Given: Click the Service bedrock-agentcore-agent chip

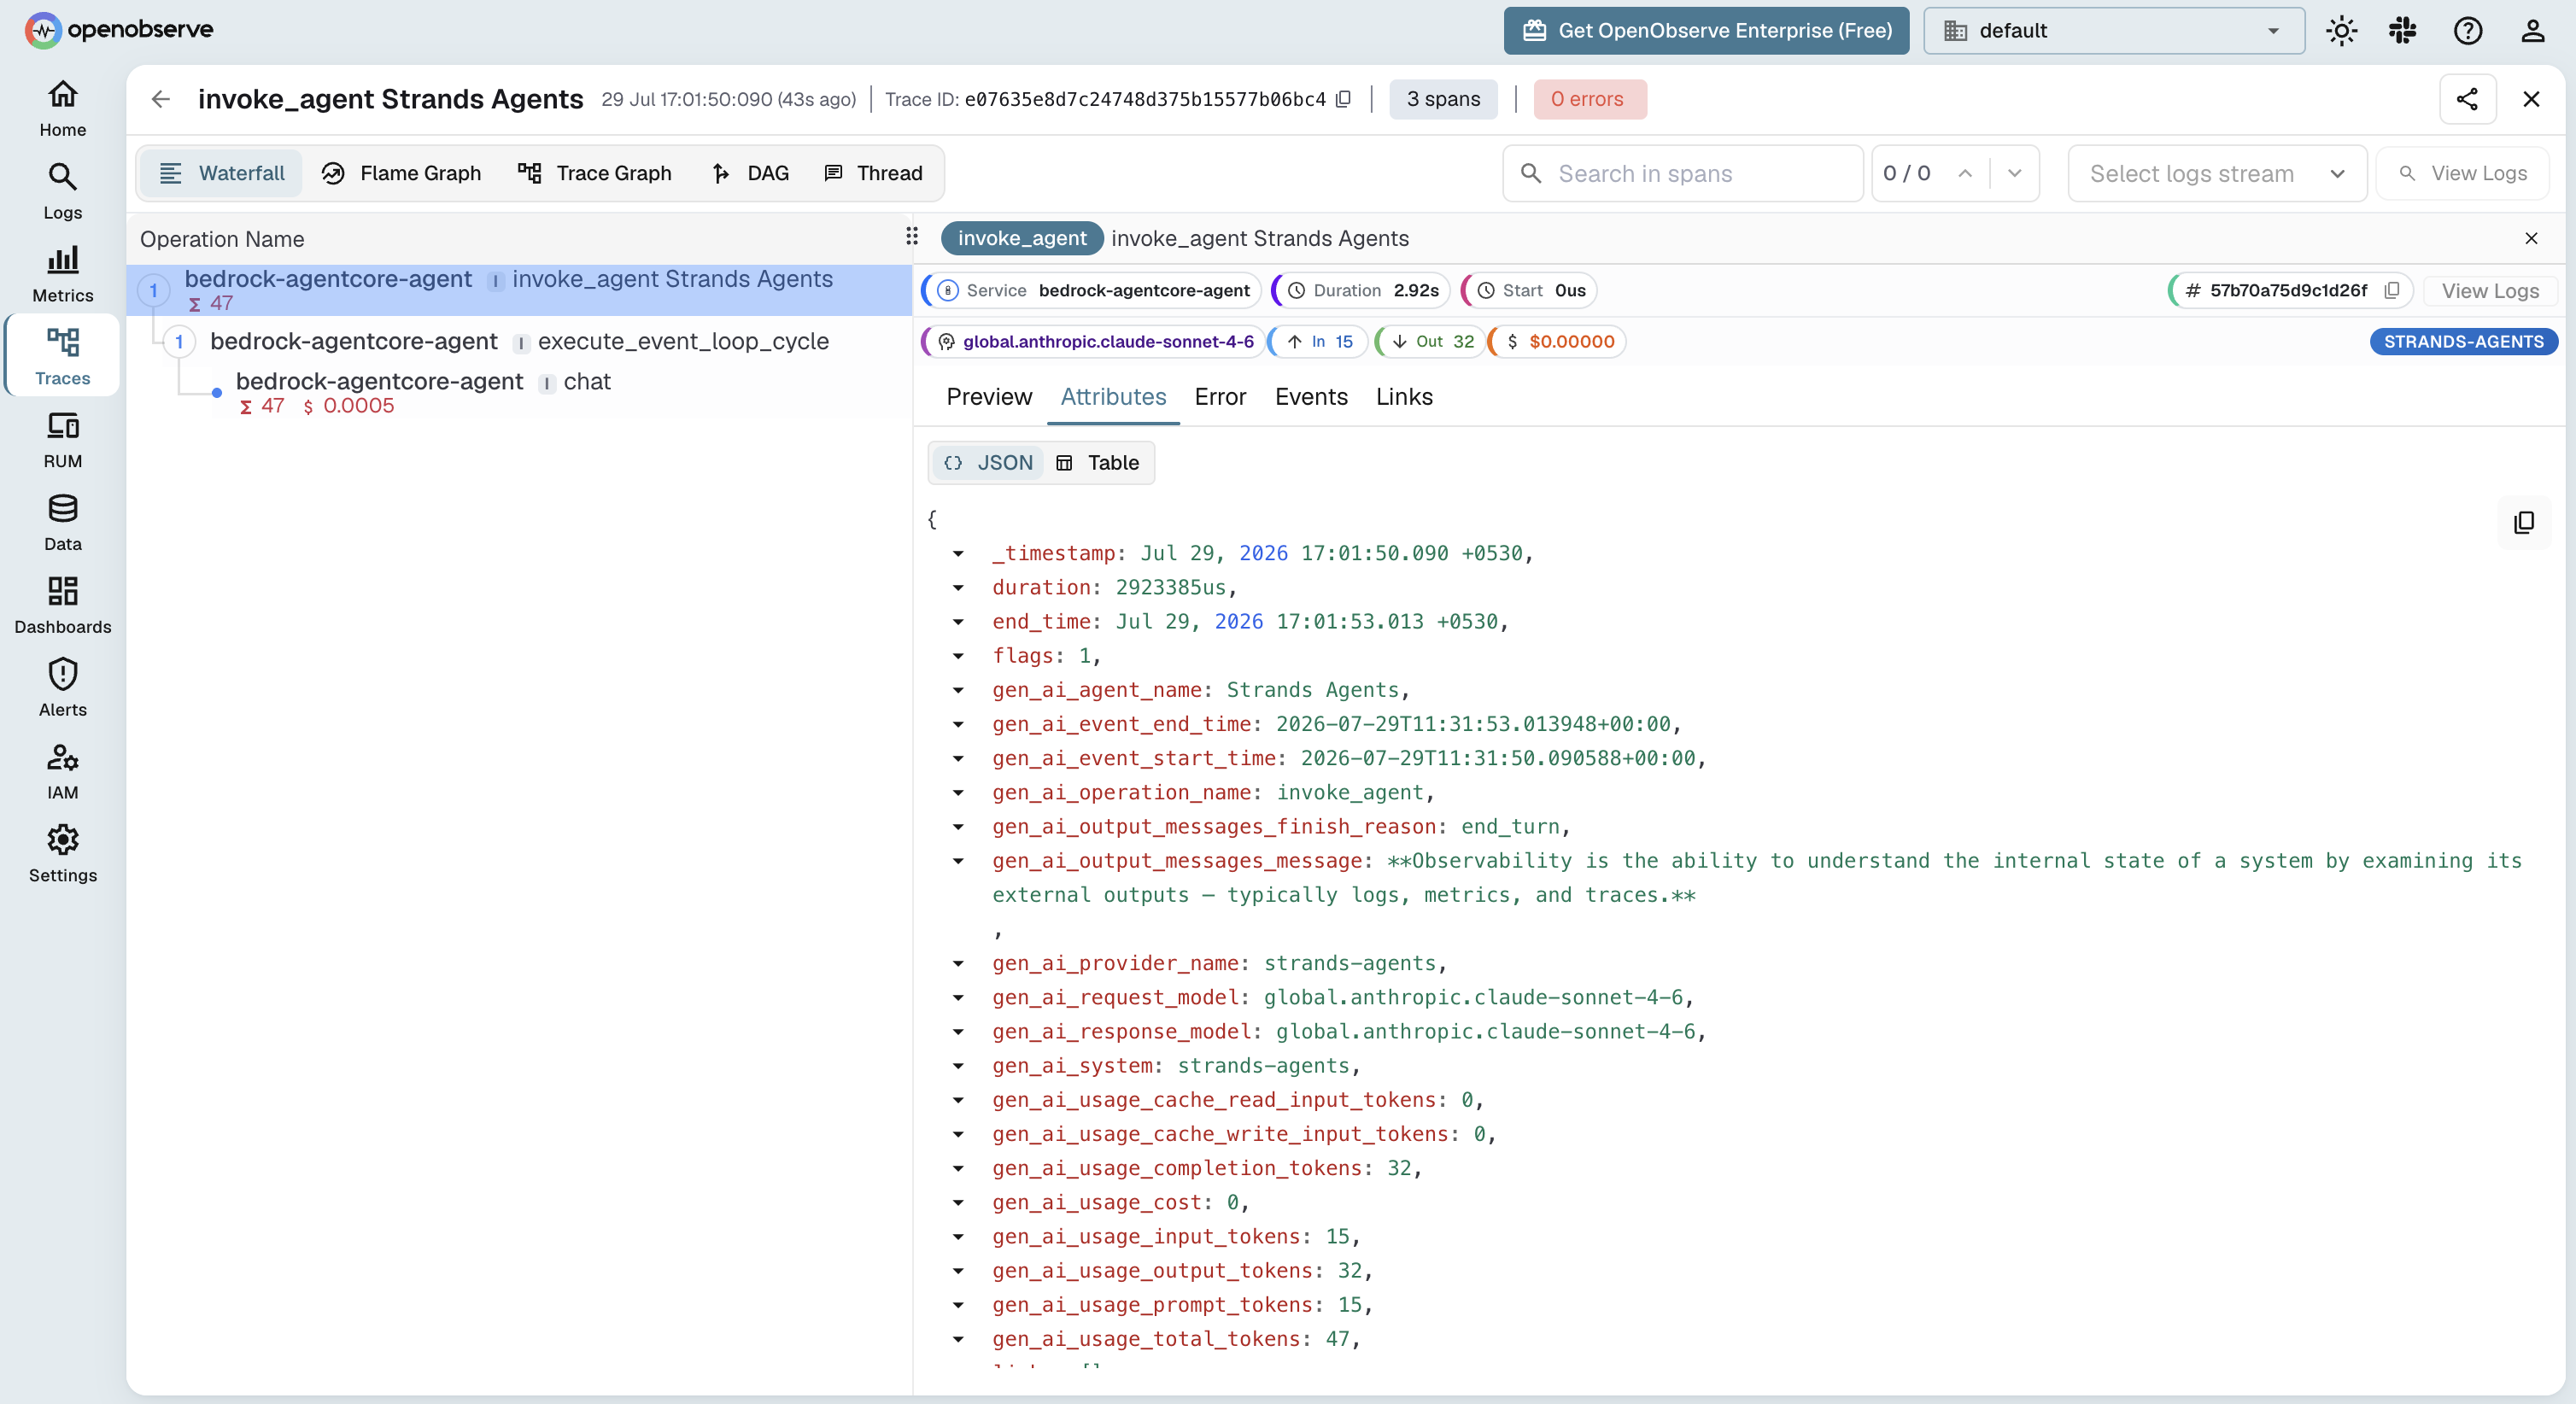Looking at the screenshot, I should coord(1092,290).
